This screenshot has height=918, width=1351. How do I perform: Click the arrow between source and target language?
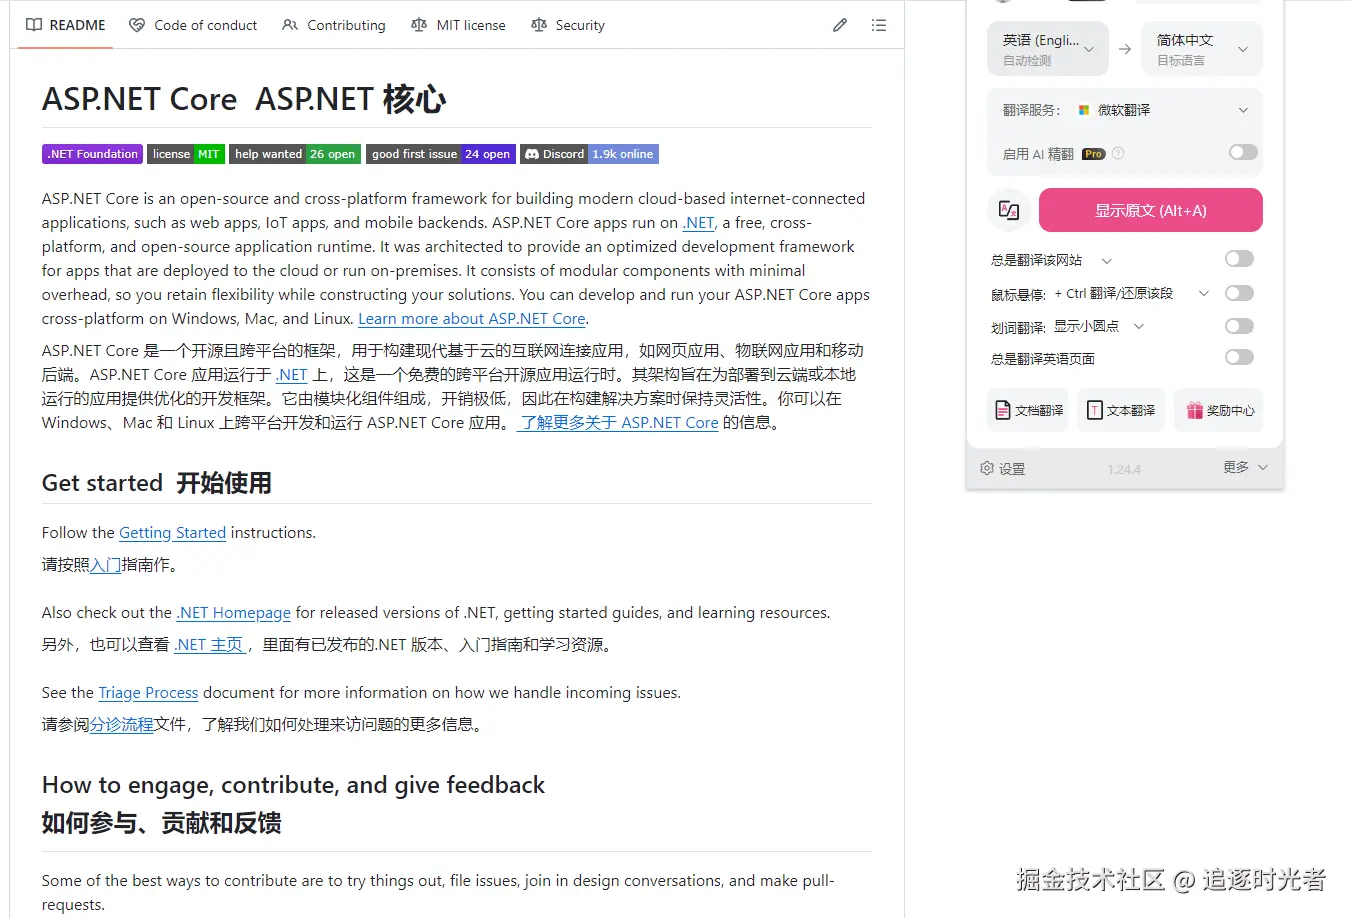pos(1125,49)
